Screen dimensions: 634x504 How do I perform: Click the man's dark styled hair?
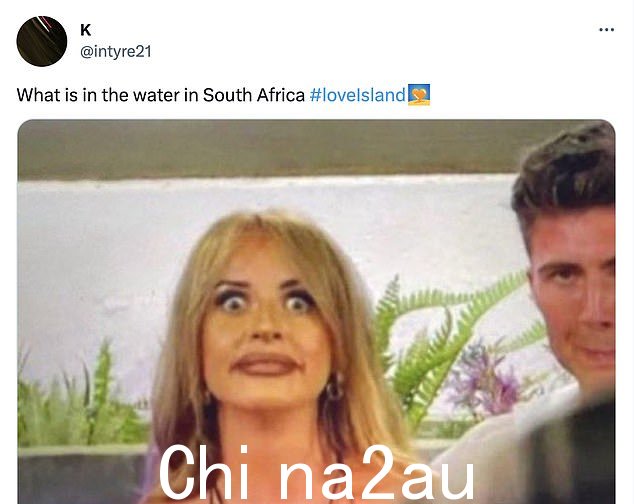tap(566, 170)
